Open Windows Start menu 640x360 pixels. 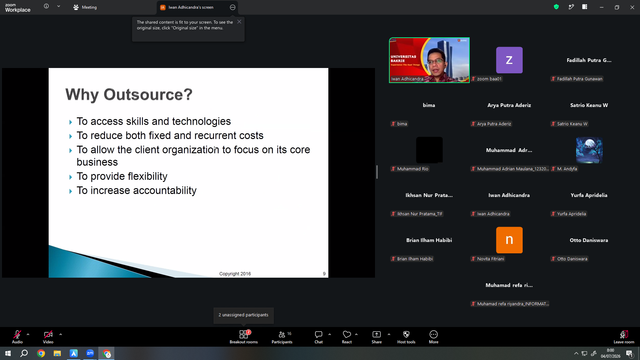point(8,353)
